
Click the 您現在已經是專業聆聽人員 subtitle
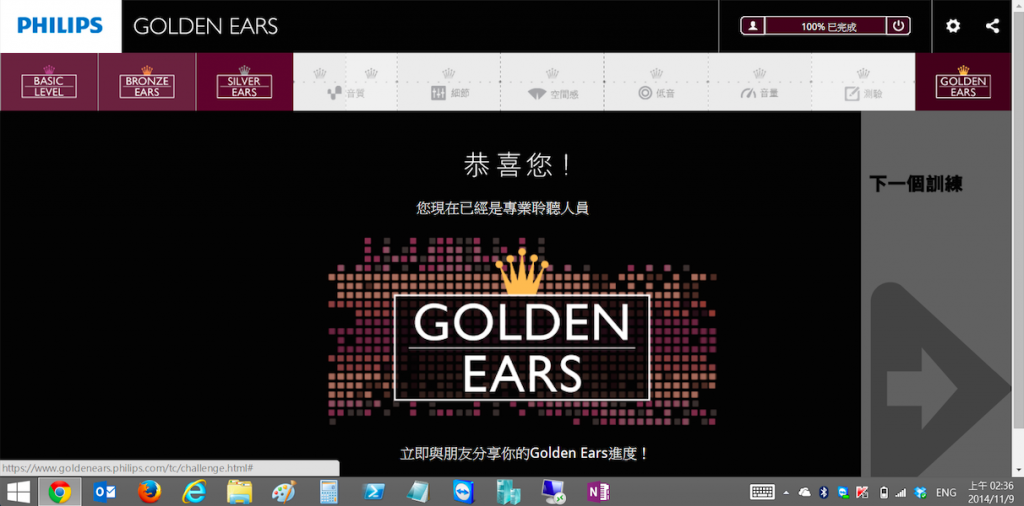pos(503,208)
